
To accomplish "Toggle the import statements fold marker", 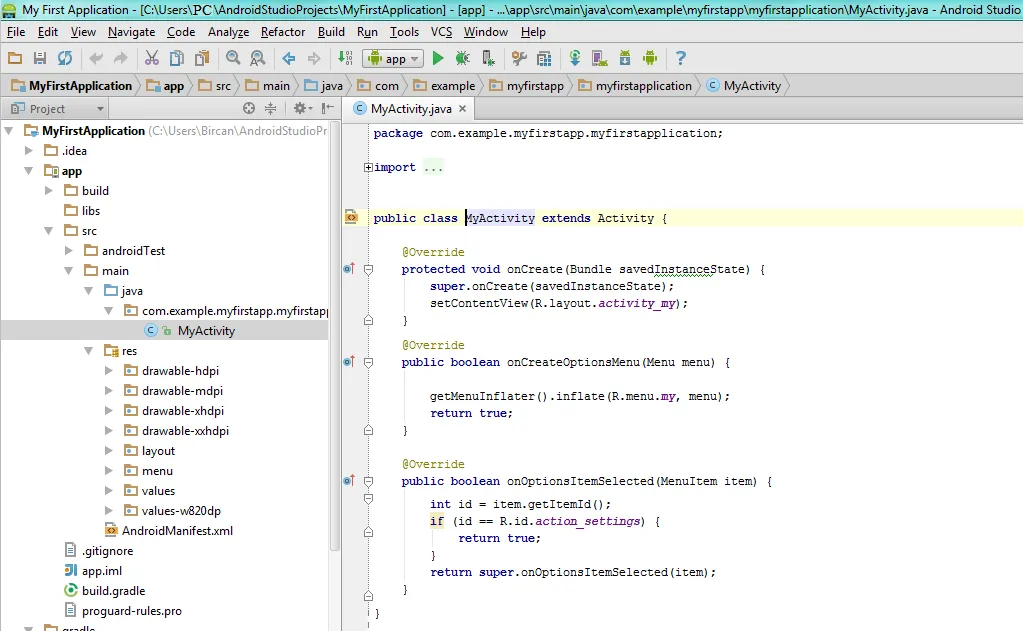I will pos(368,167).
